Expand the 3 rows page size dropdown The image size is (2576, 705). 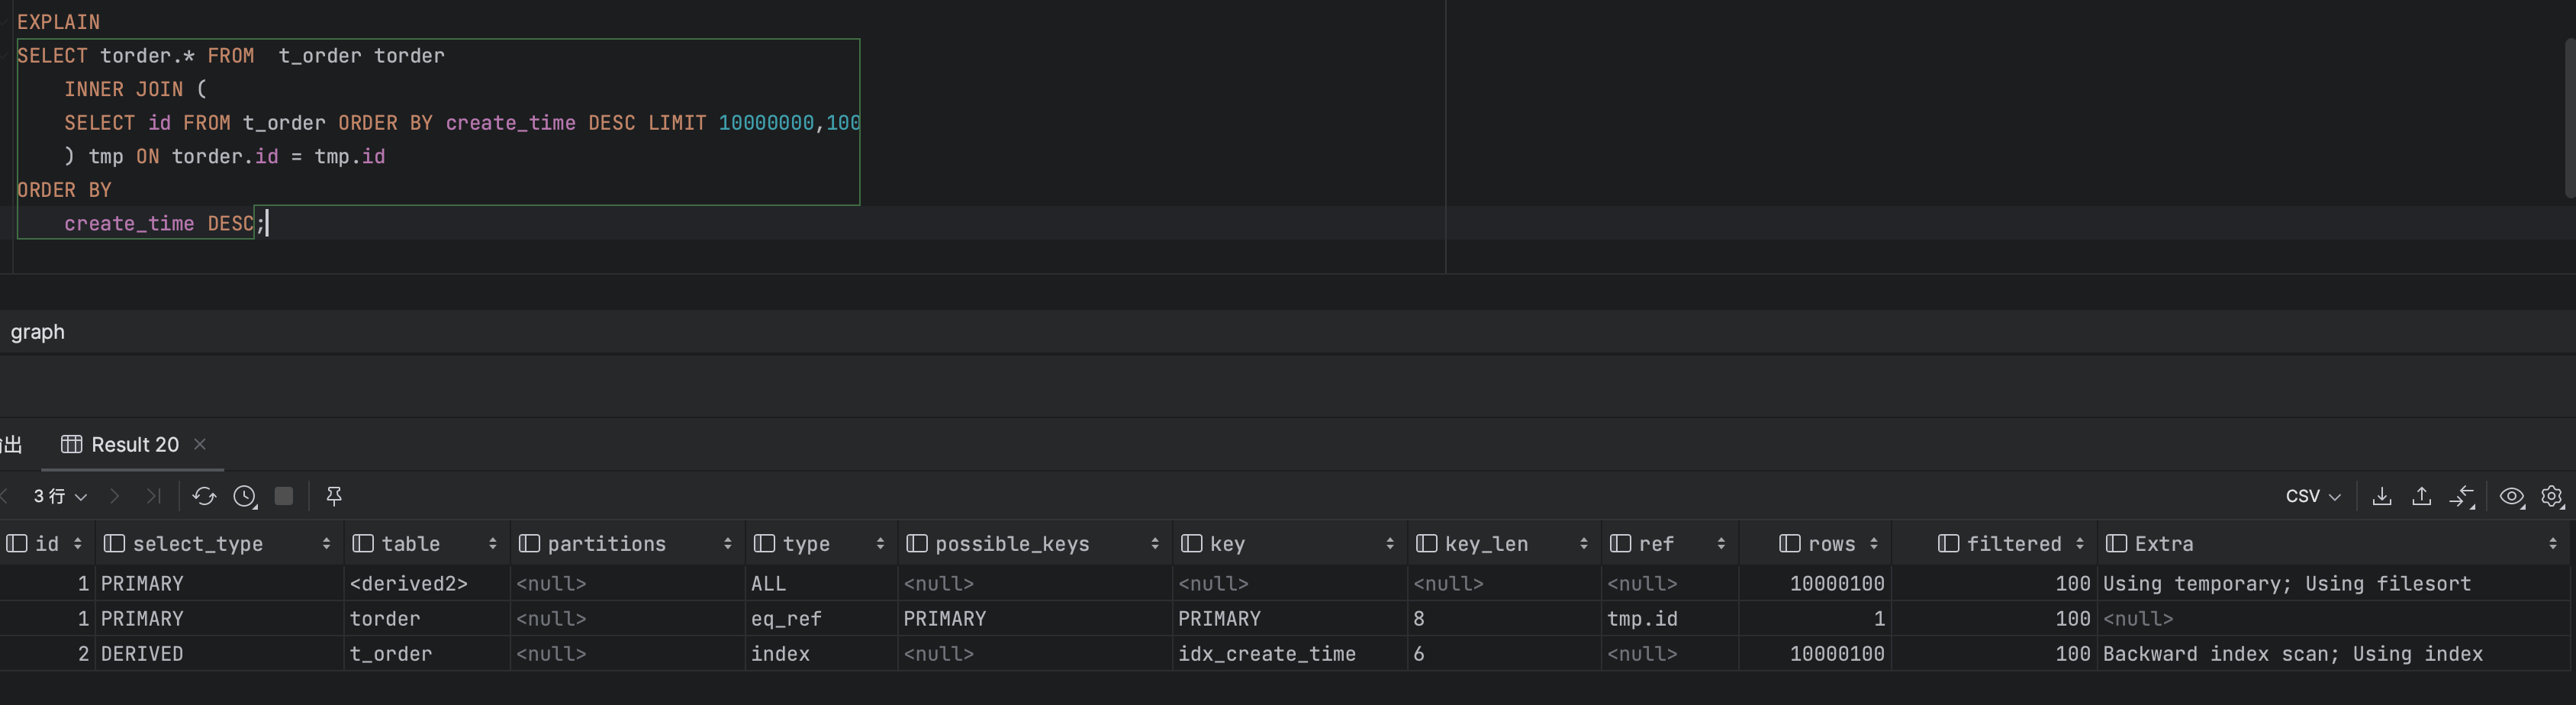click(x=60, y=496)
